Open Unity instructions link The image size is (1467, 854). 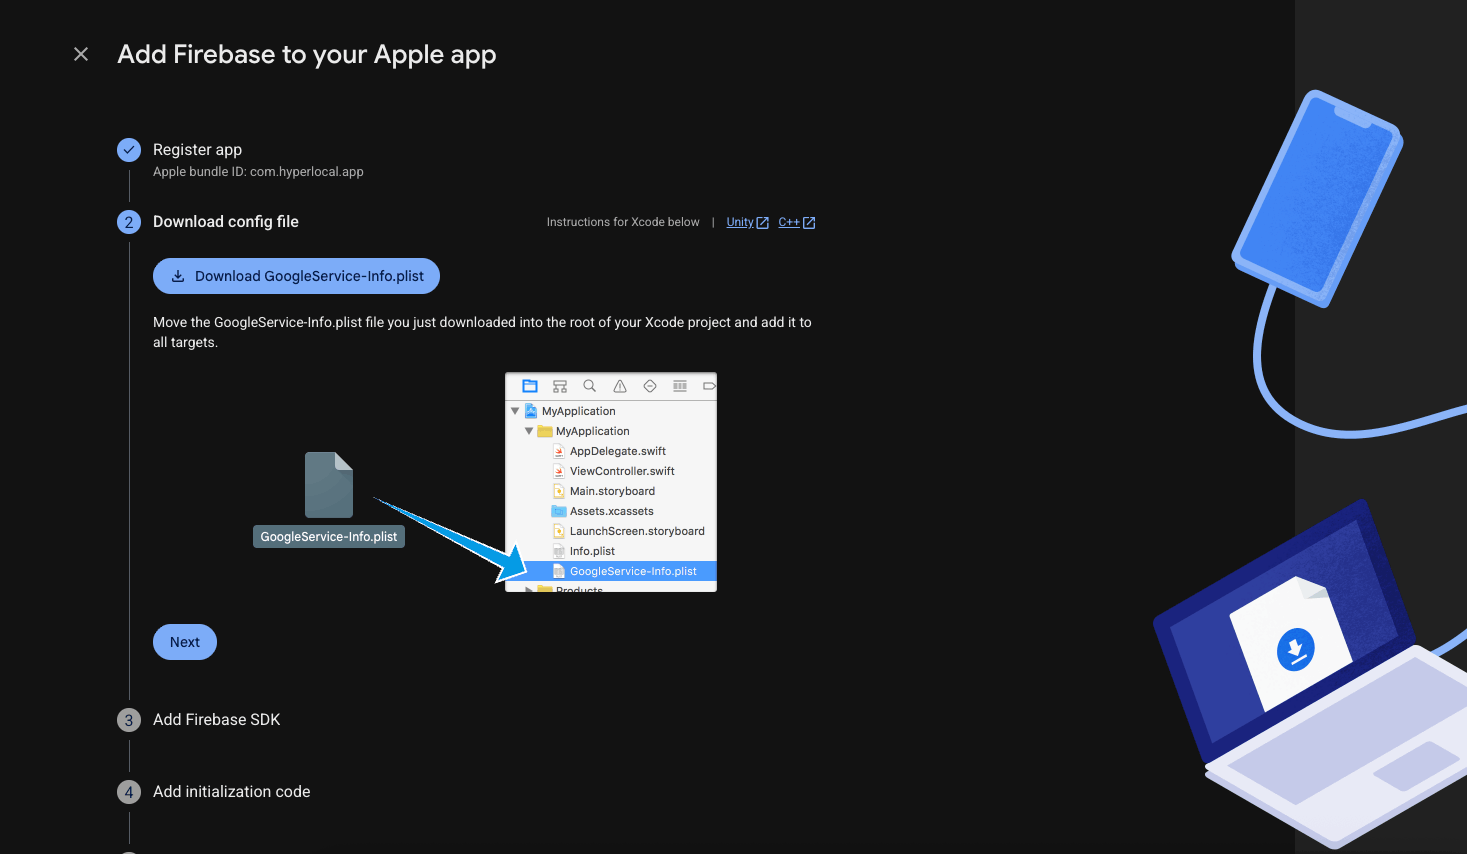click(740, 222)
